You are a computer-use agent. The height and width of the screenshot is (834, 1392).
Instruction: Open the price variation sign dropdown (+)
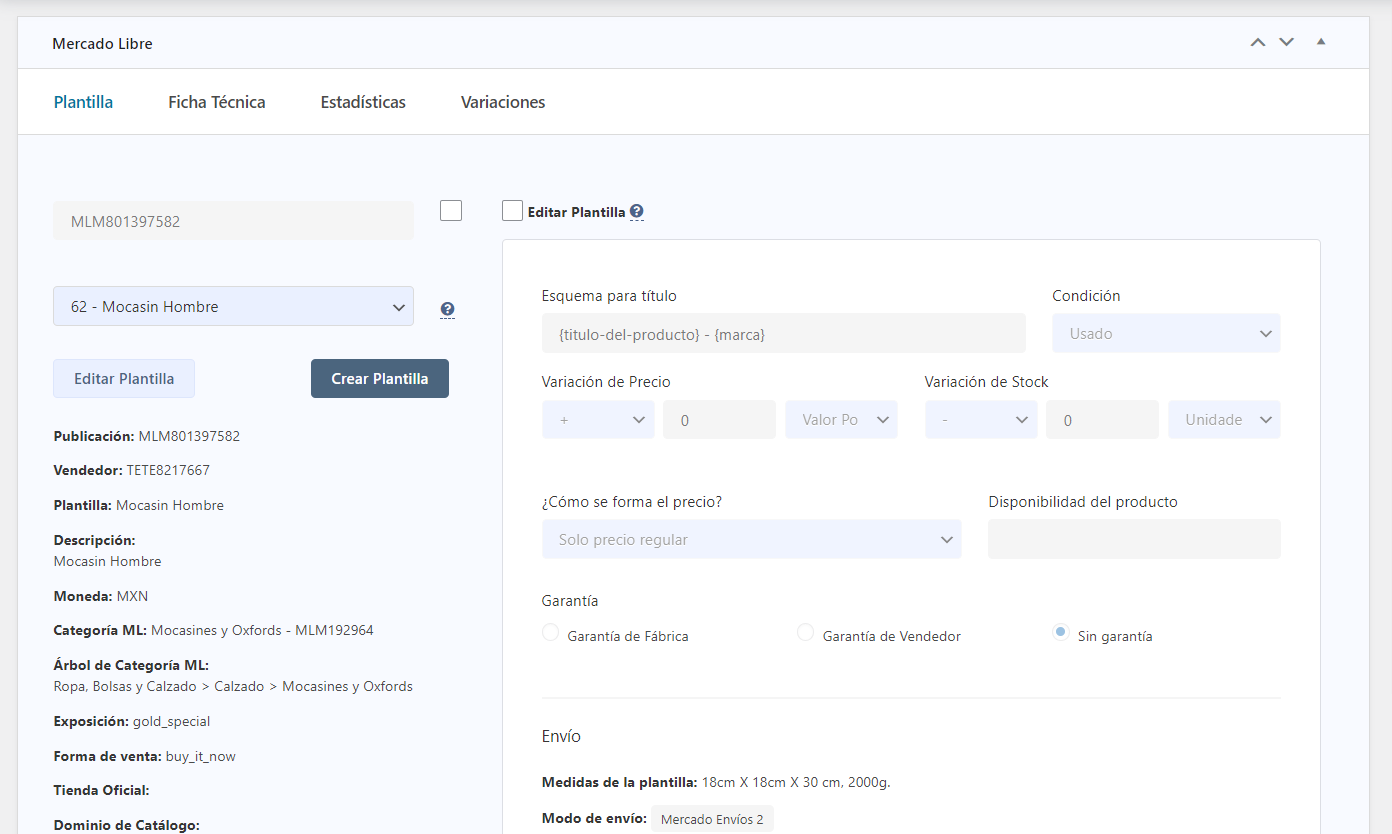pyautogui.click(x=598, y=420)
